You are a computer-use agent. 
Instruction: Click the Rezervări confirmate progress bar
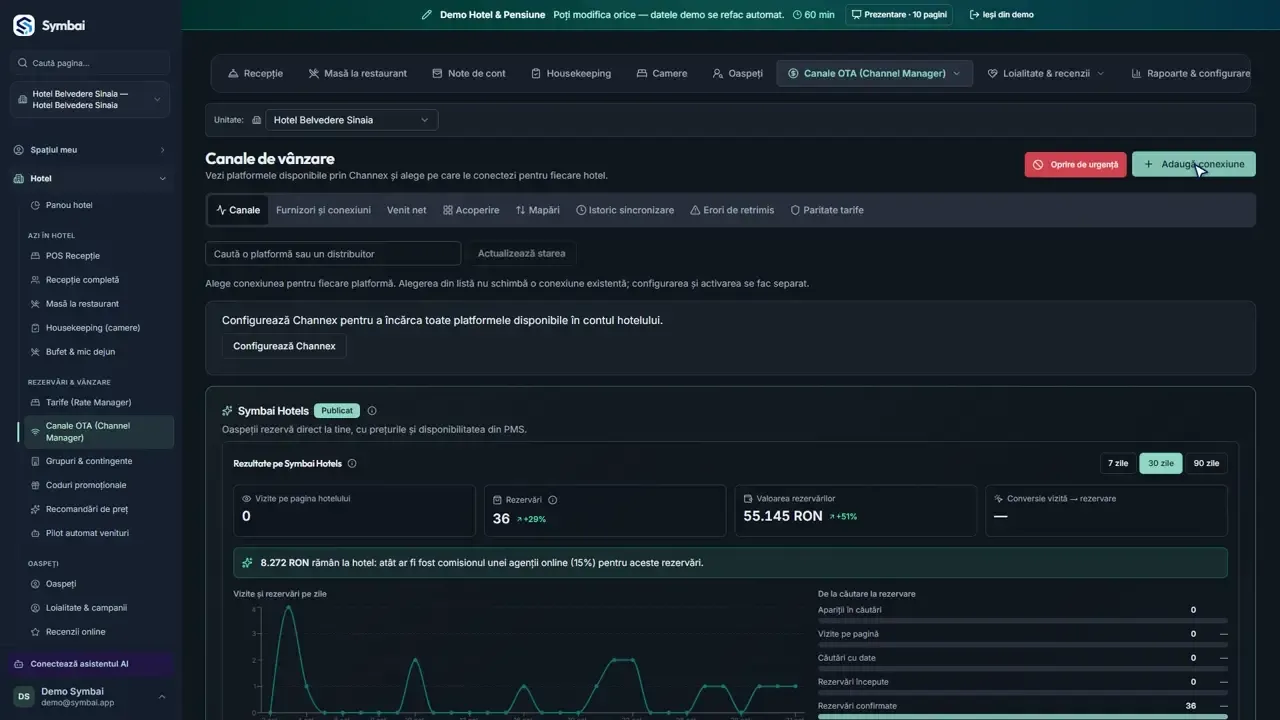[1023, 716]
